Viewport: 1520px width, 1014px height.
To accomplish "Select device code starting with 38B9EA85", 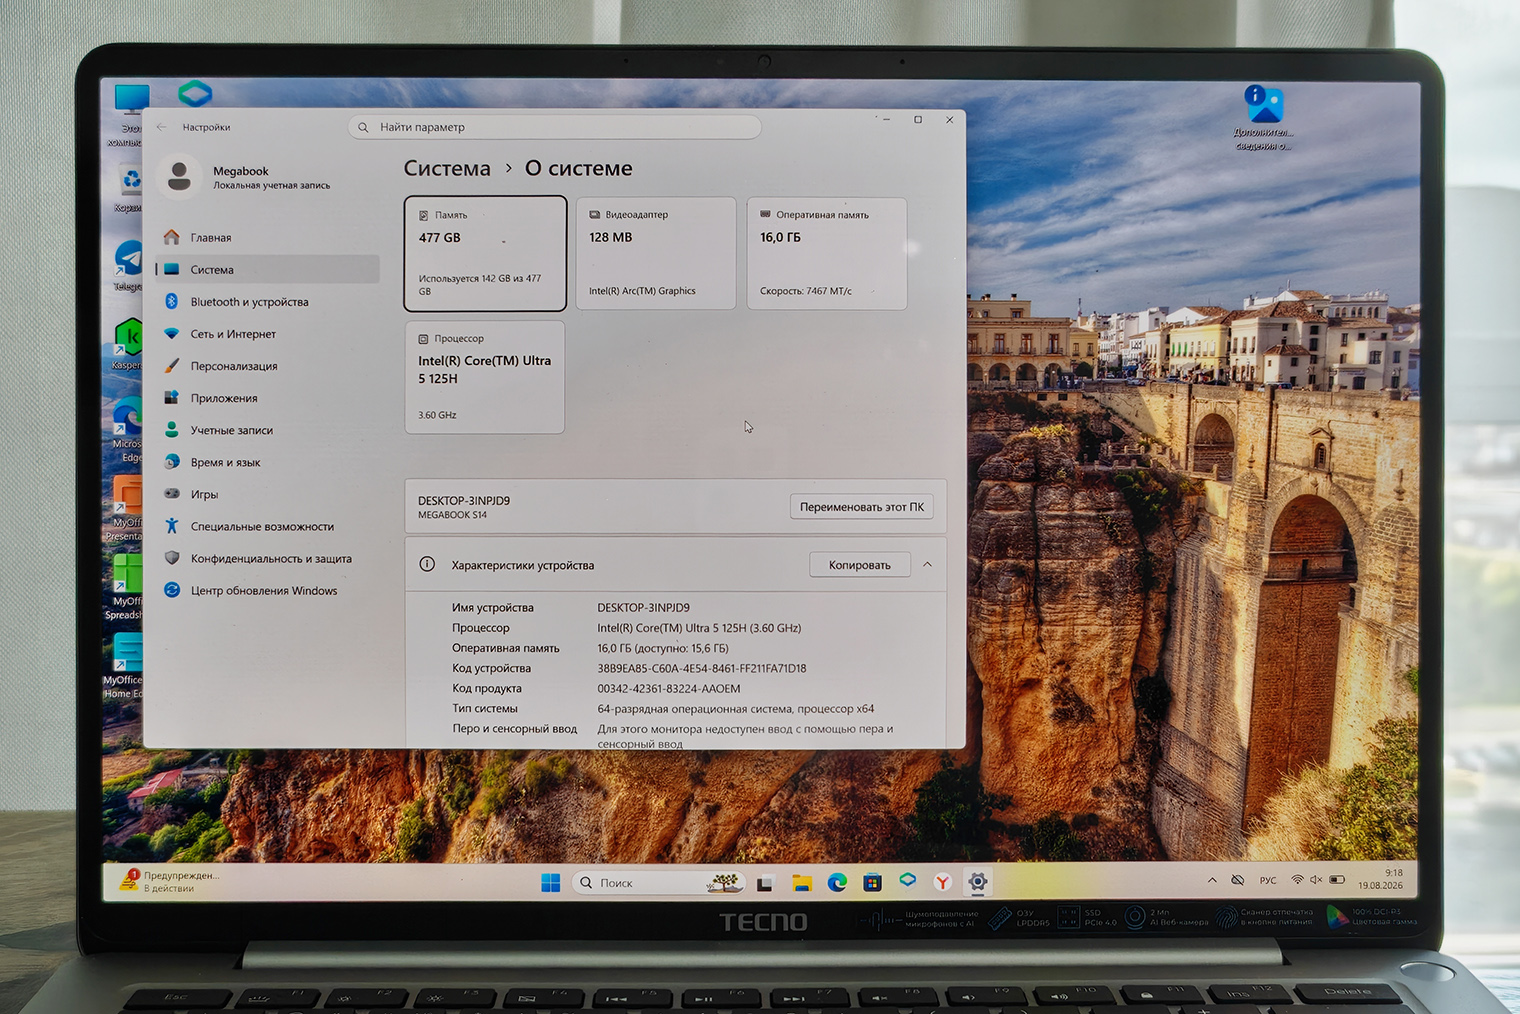I will click(702, 668).
